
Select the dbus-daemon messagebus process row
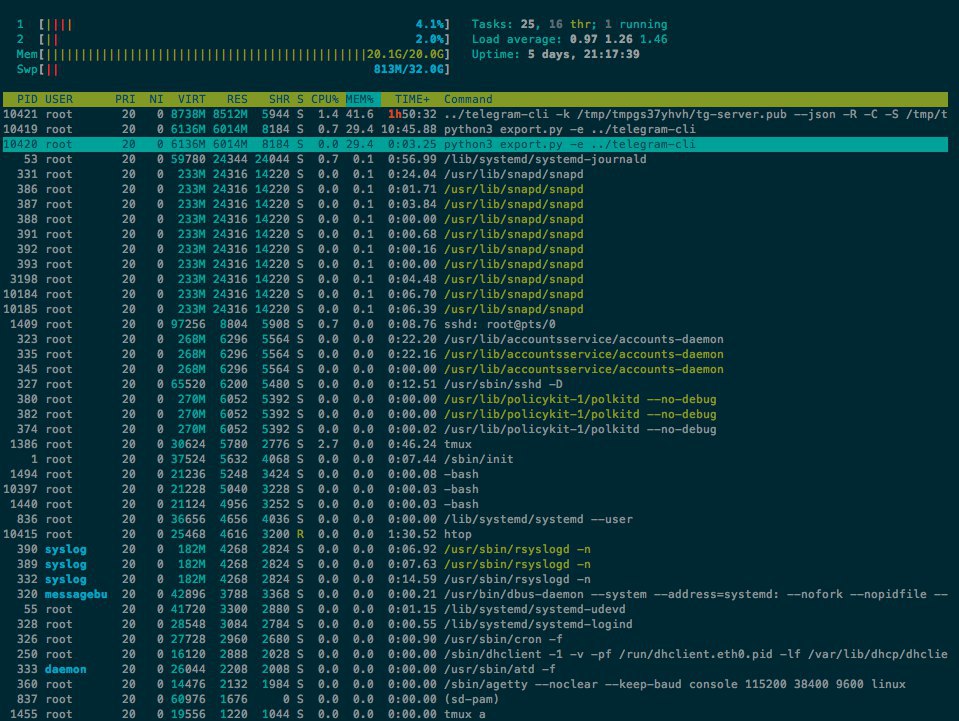click(475, 594)
